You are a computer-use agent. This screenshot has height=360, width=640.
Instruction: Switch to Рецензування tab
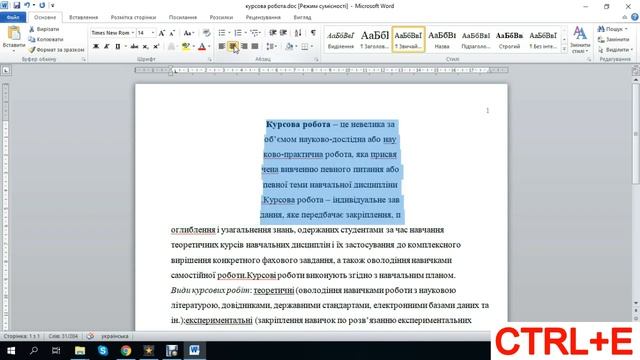pos(263,18)
